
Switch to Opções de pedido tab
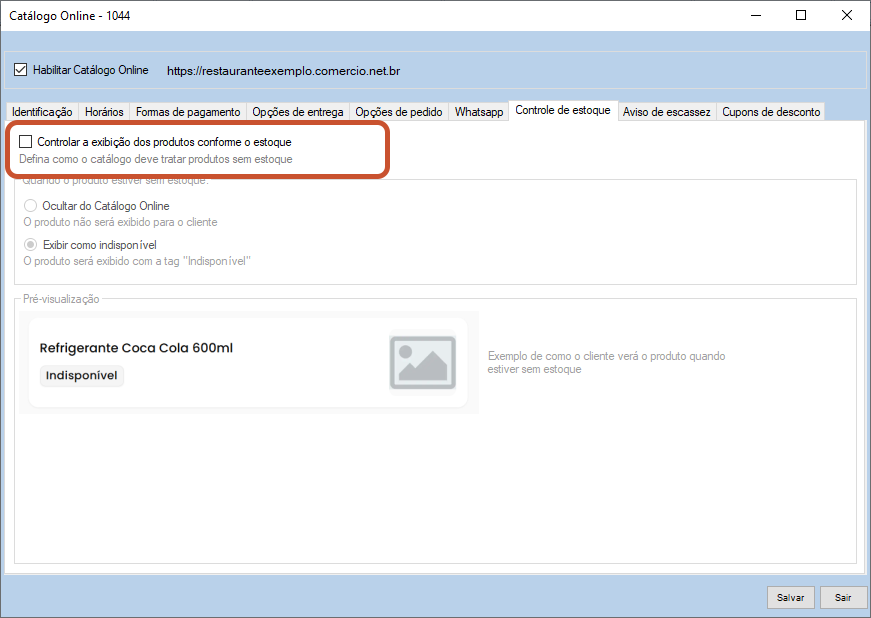(x=399, y=112)
